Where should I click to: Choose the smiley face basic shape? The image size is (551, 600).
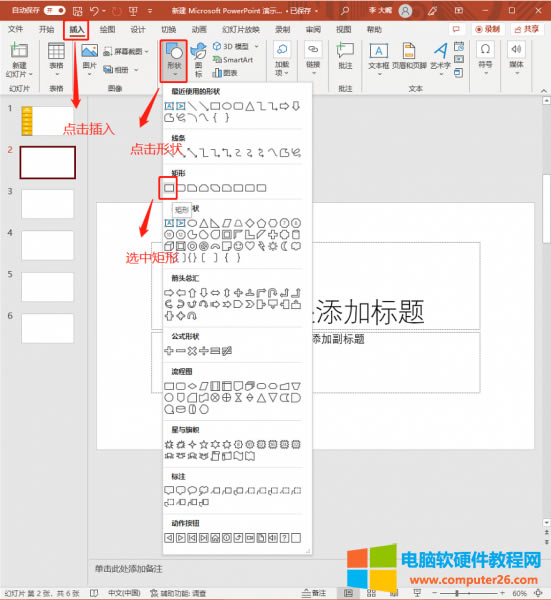238,246
